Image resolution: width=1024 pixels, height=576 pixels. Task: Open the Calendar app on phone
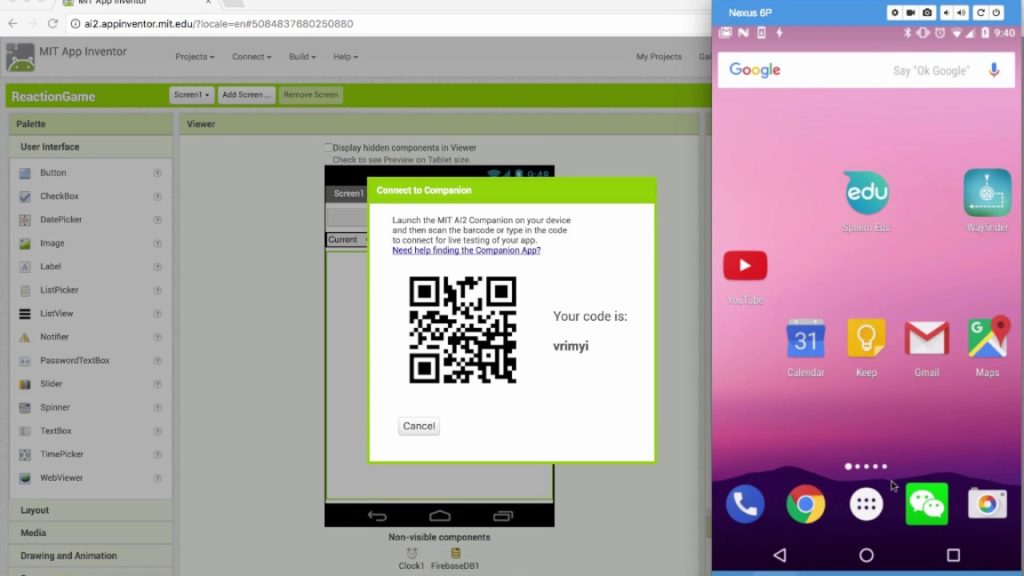[x=805, y=338]
